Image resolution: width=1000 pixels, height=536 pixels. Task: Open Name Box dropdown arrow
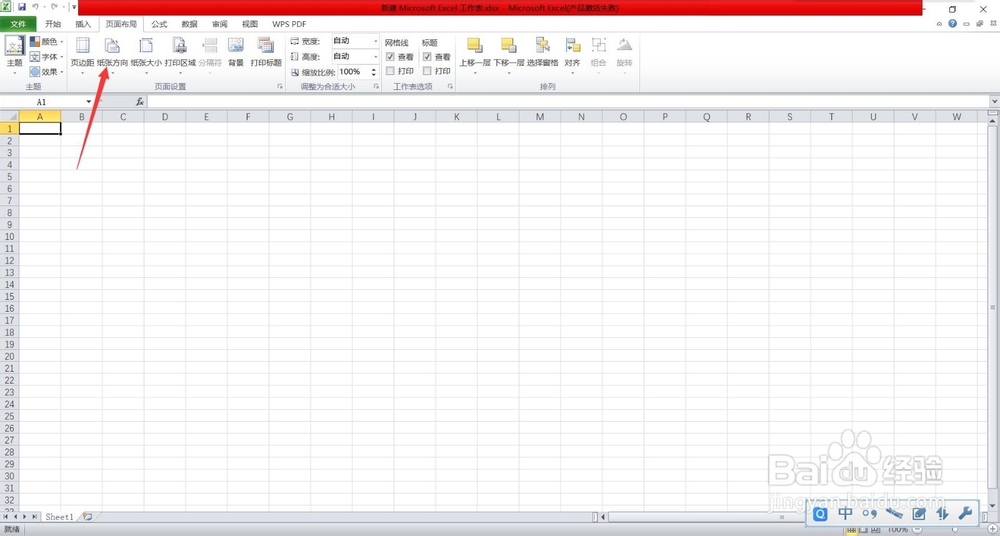(x=89, y=102)
